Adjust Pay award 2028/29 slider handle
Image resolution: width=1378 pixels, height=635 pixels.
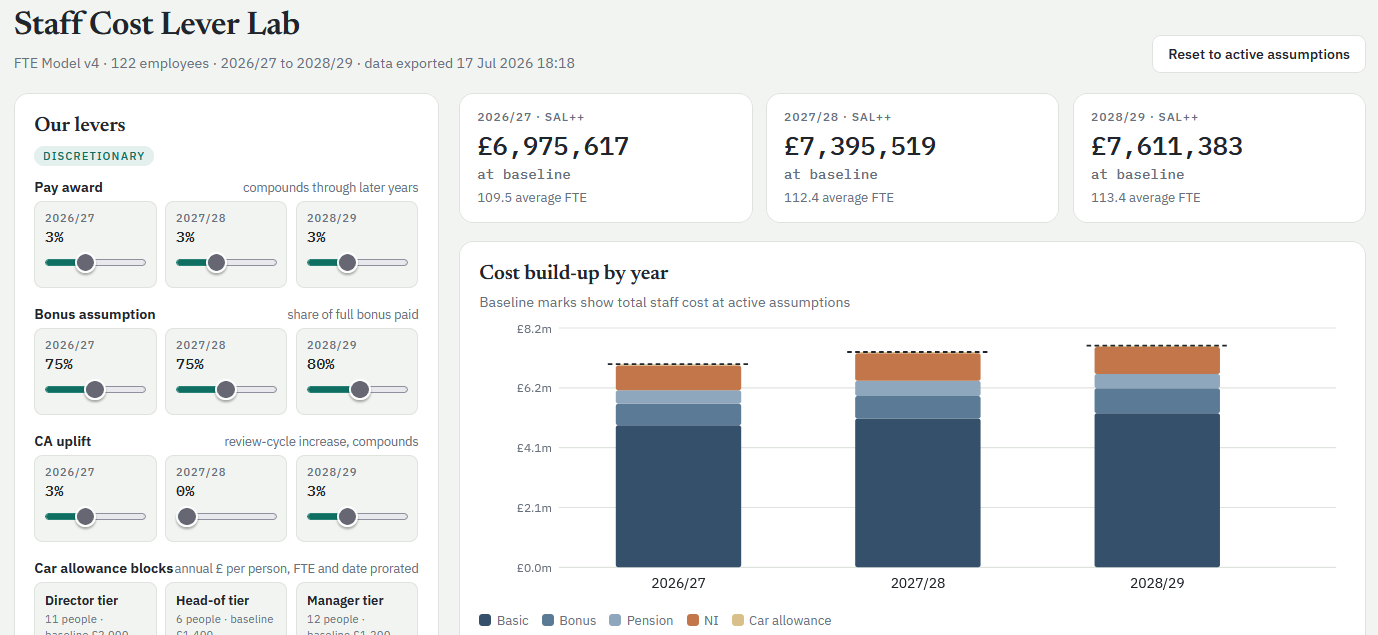(347, 262)
